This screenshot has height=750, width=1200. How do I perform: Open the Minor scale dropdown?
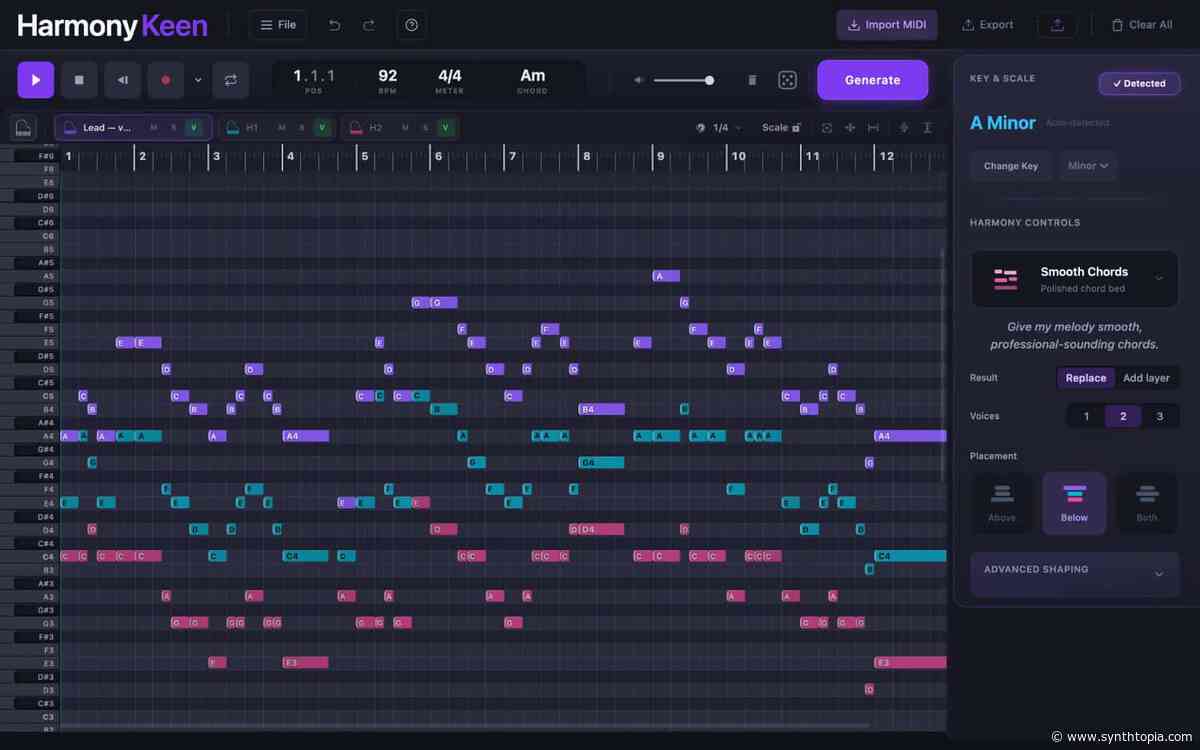[x=1088, y=166]
